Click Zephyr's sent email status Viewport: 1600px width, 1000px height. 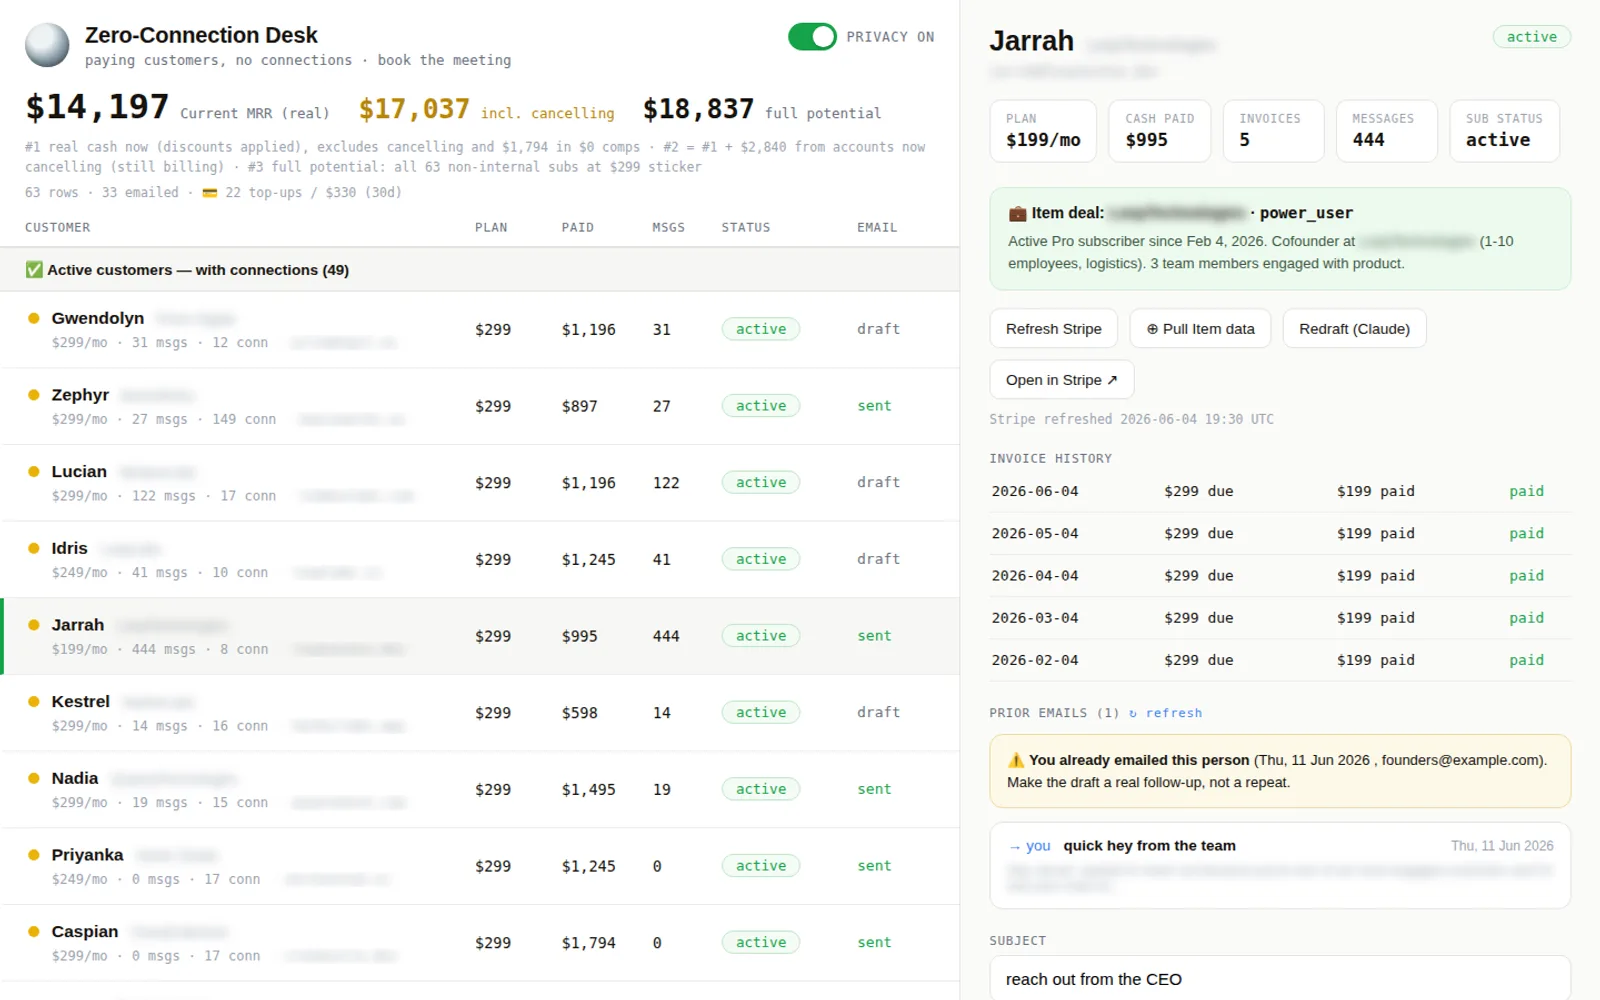(874, 406)
